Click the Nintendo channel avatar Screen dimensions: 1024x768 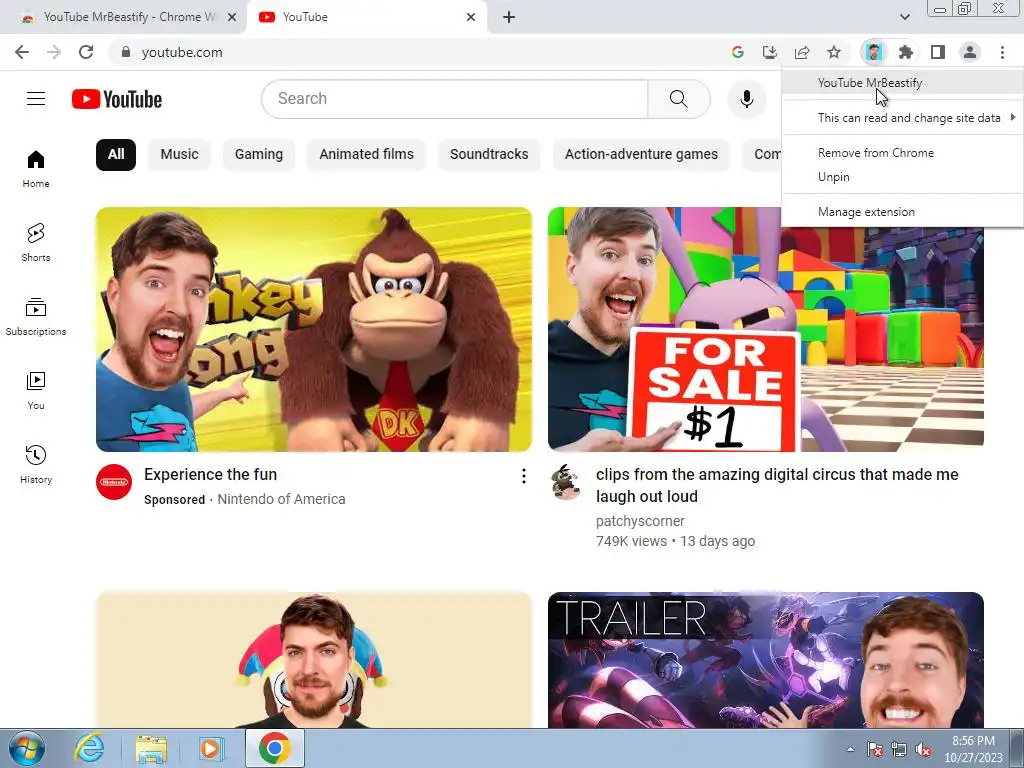pyautogui.click(x=114, y=482)
